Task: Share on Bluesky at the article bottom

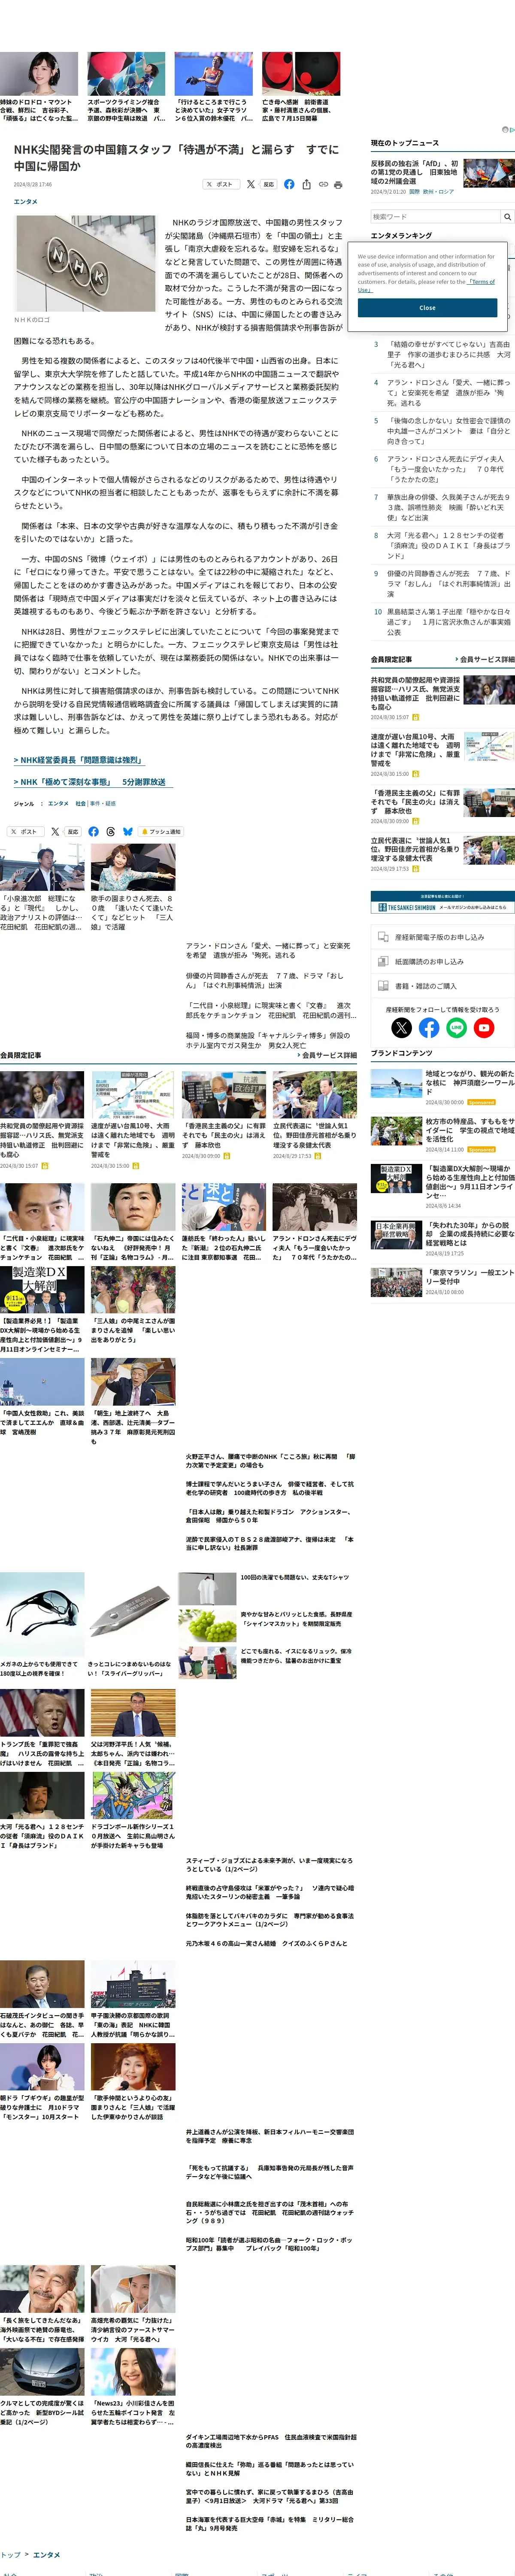Action: (x=128, y=831)
